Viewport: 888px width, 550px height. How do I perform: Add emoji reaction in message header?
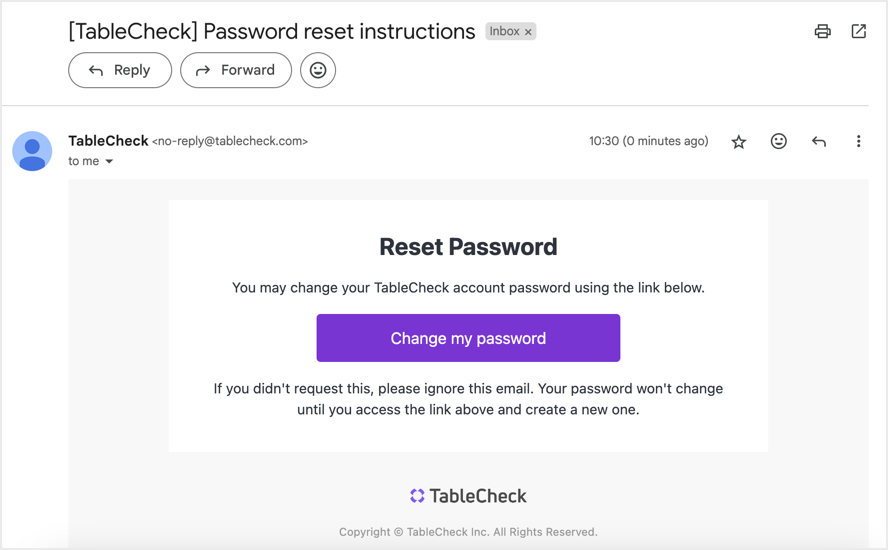pos(779,141)
